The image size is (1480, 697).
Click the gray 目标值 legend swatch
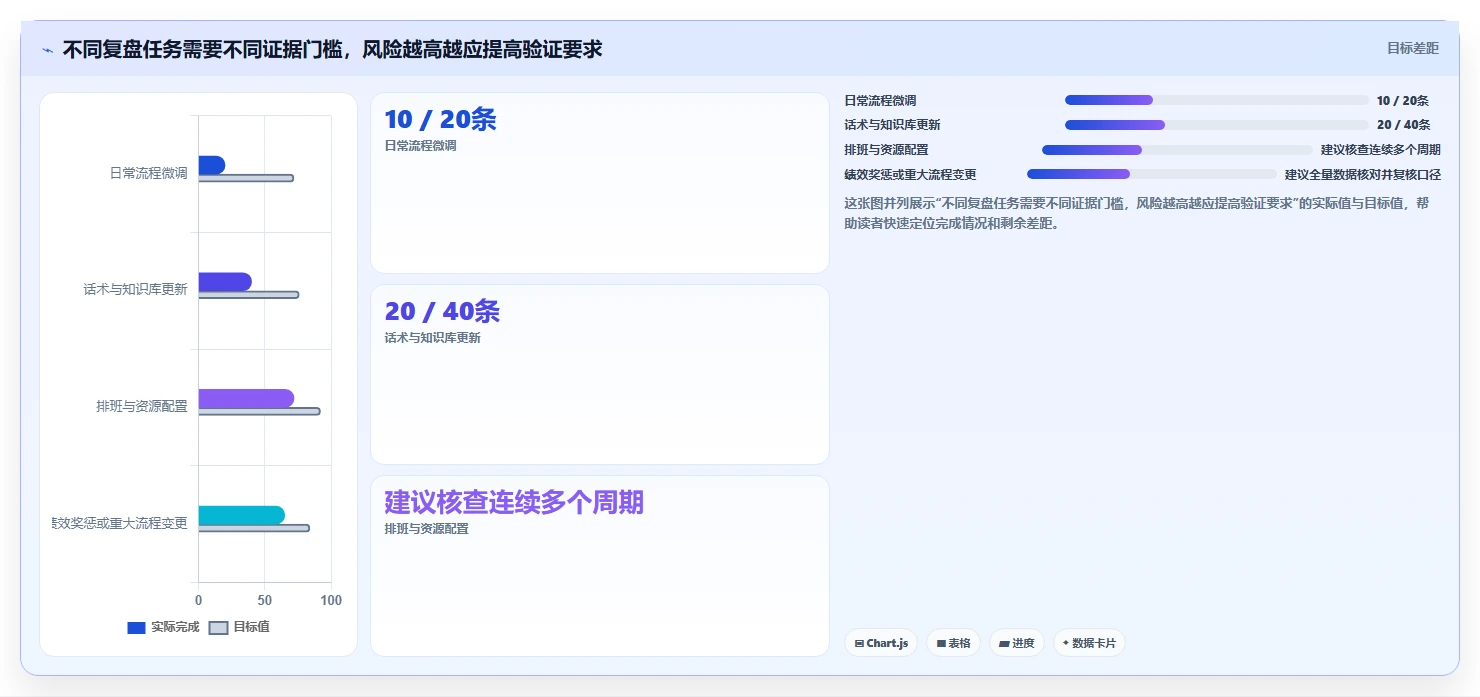[218, 628]
